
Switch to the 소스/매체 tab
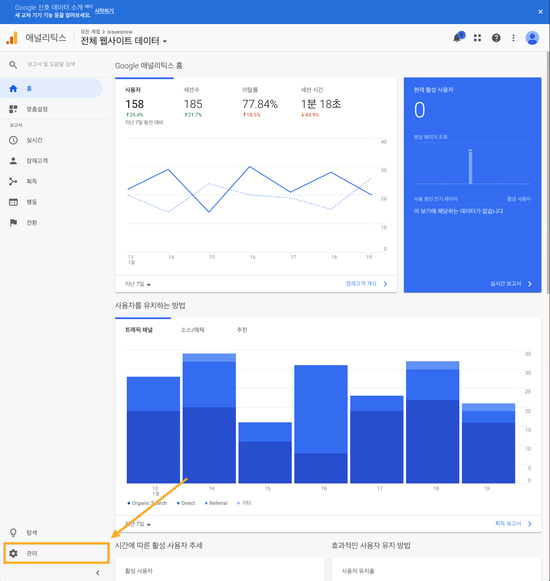tap(192, 330)
